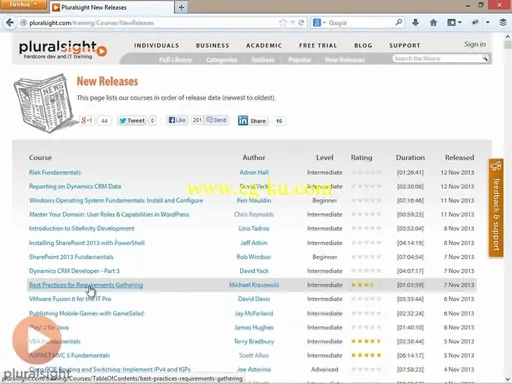Open Dynamics CRM Developer - Part 3
This screenshot has width=512, height=384.
(74, 271)
